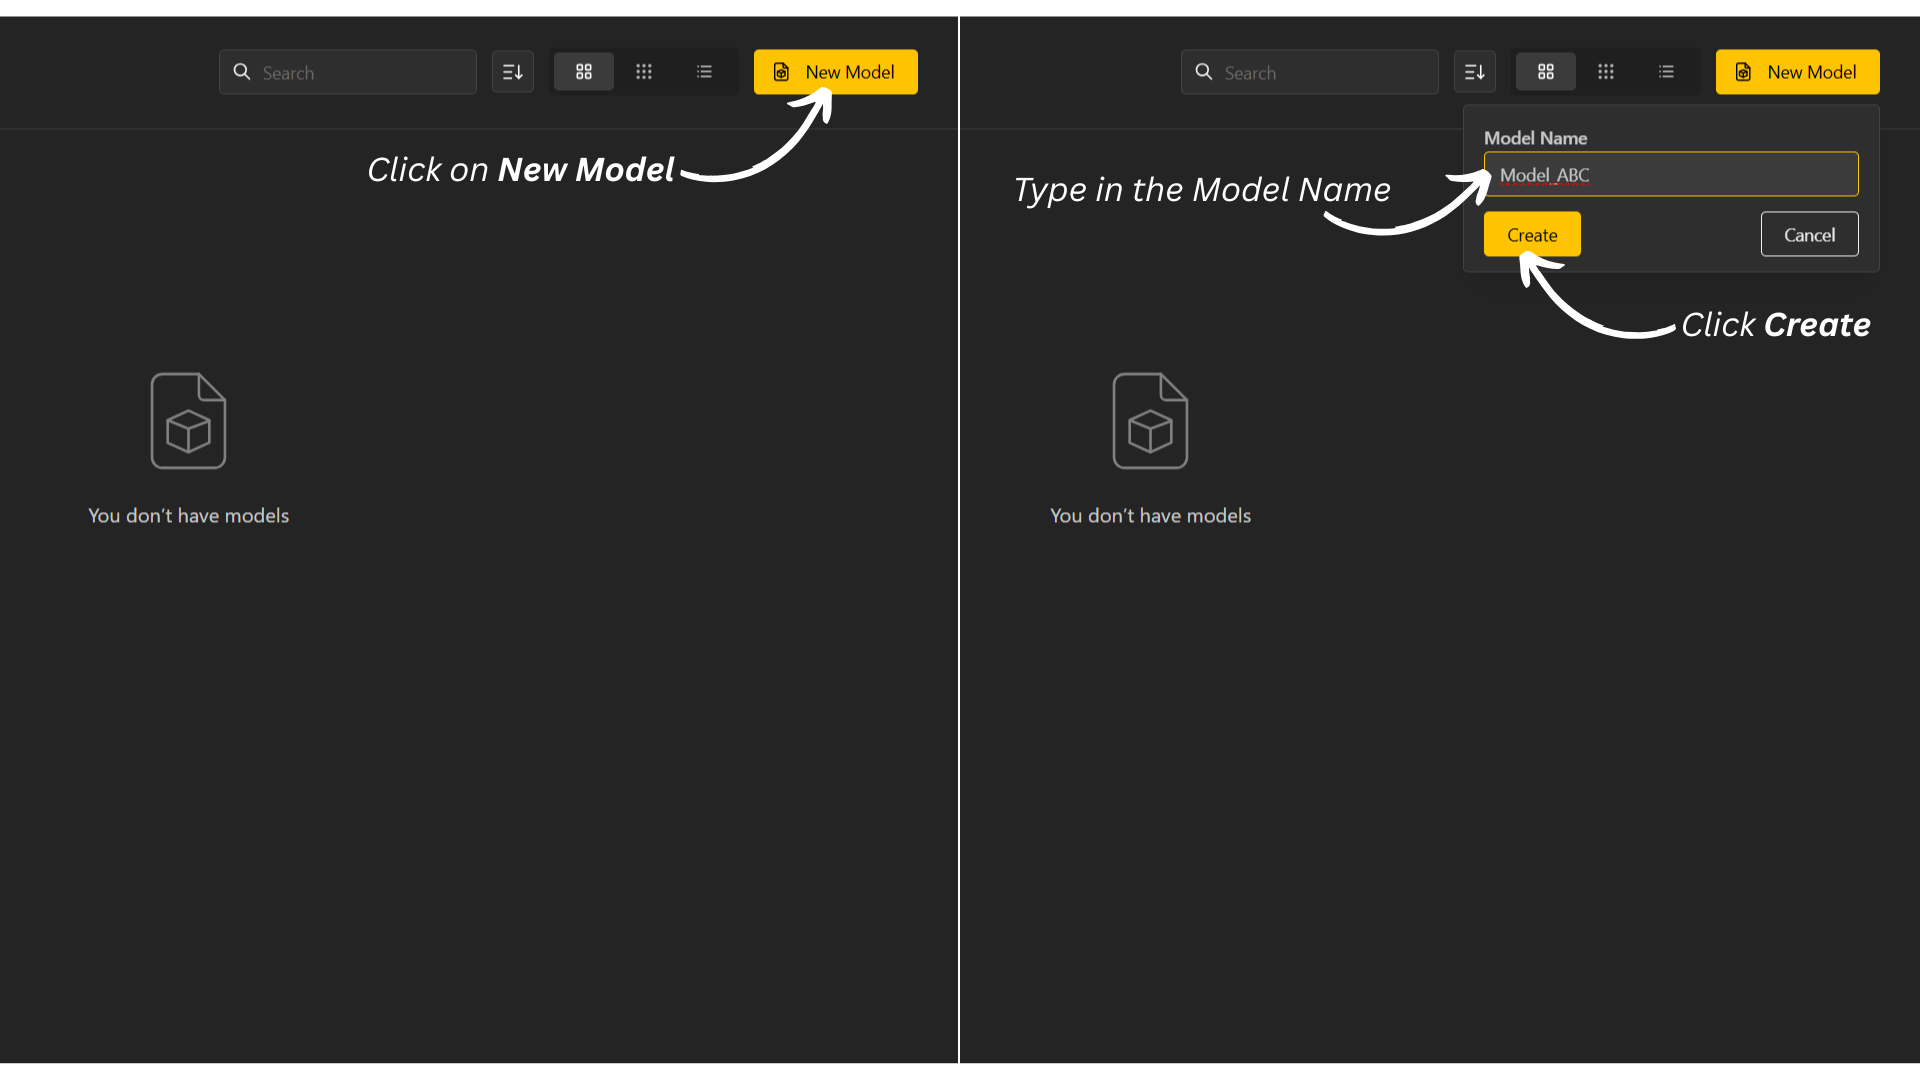The height and width of the screenshot is (1080, 1920).
Task: Click the sort icon in left panel
Action: [x=512, y=72]
